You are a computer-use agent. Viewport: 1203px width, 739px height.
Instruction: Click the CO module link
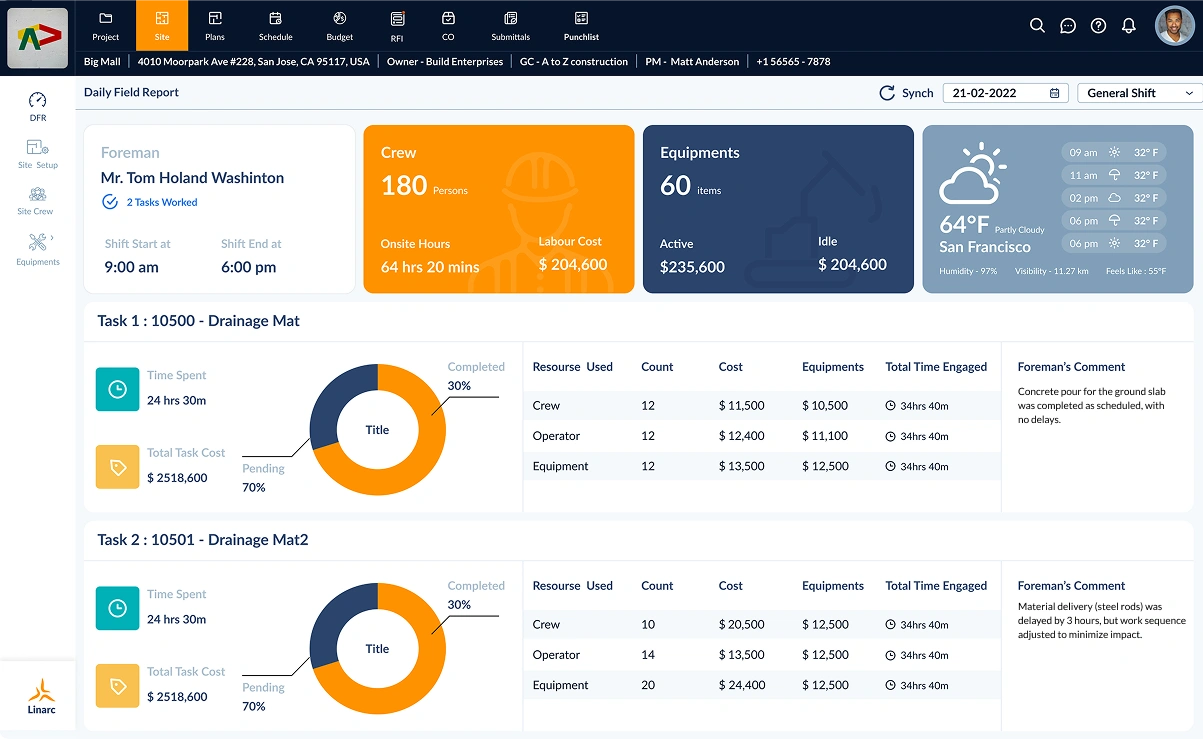(x=447, y=24)
